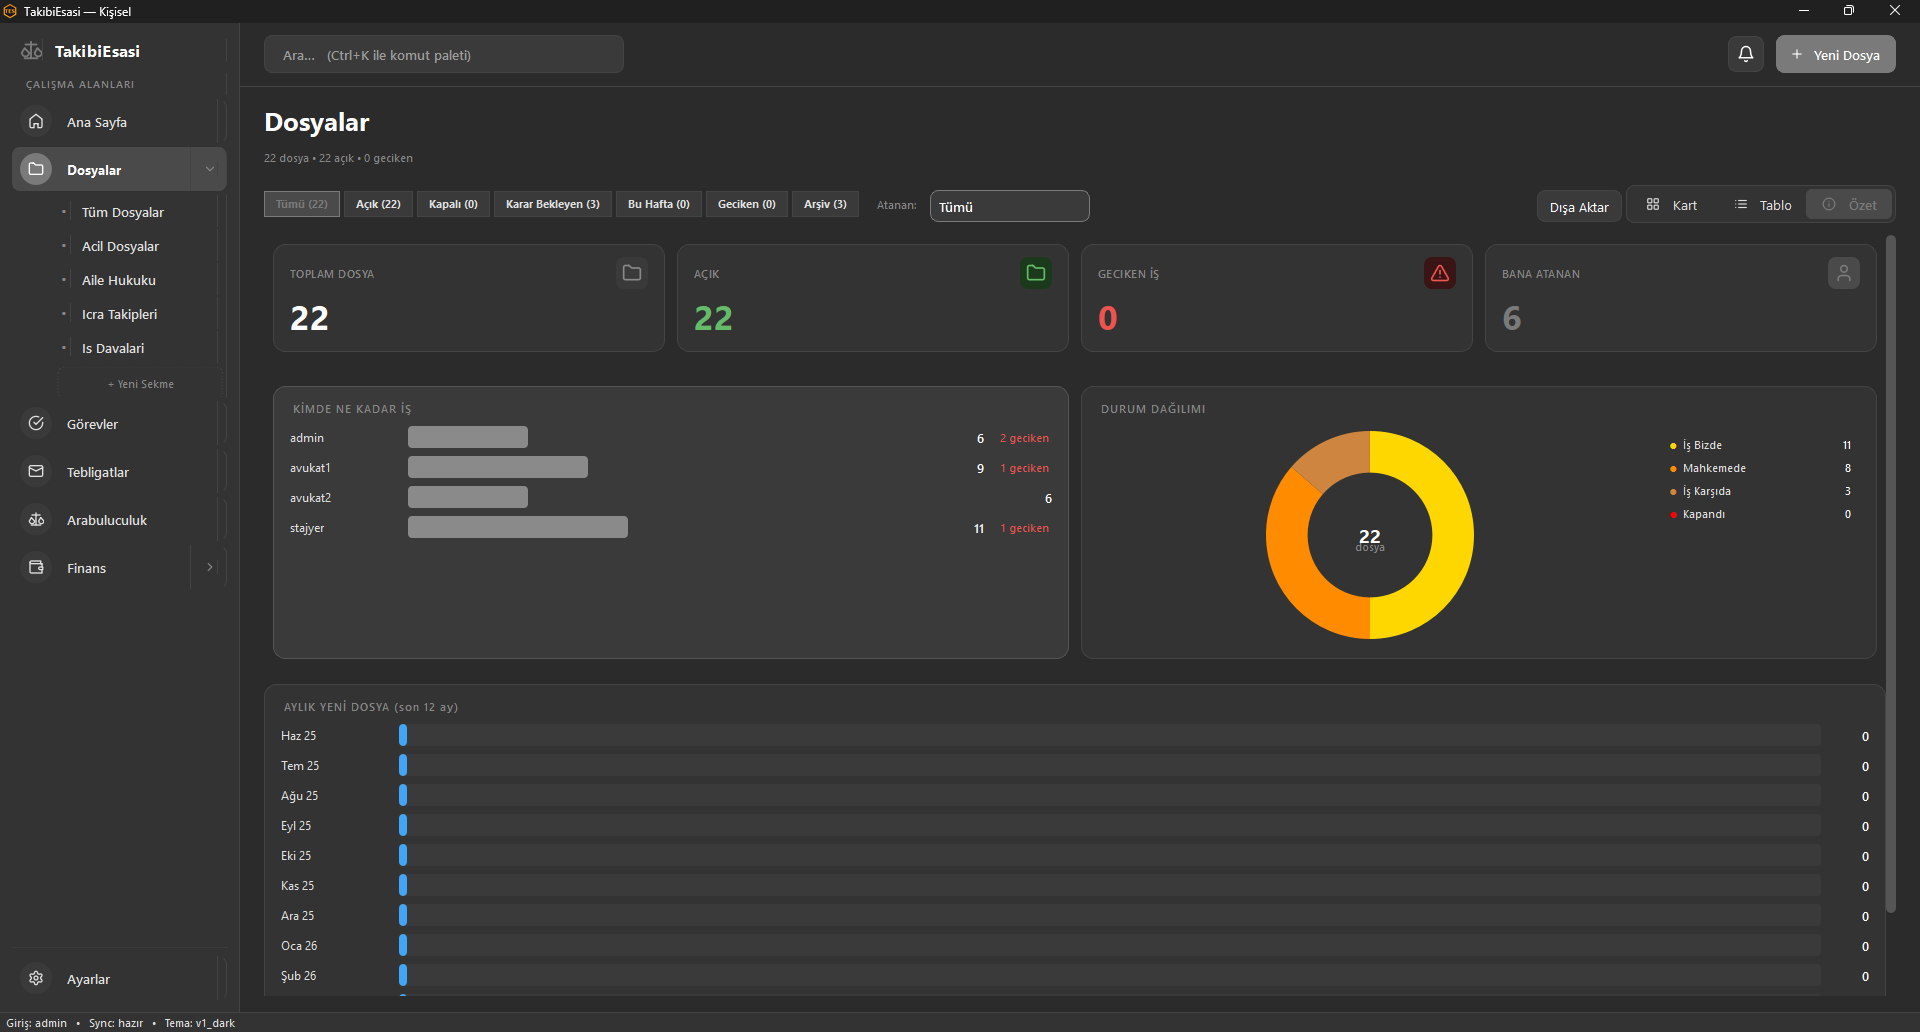The height and width of the screenshot is (1032, 1920).
Task: Open the notifications bell icon
Action: [1746, 54]
